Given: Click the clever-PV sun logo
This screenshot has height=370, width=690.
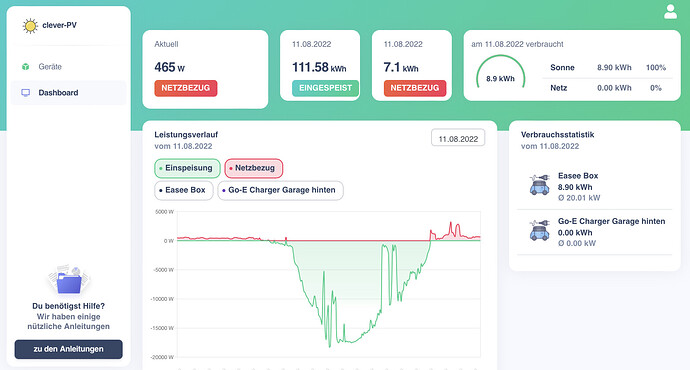Looking at the screenshot, I should (30, 26).
